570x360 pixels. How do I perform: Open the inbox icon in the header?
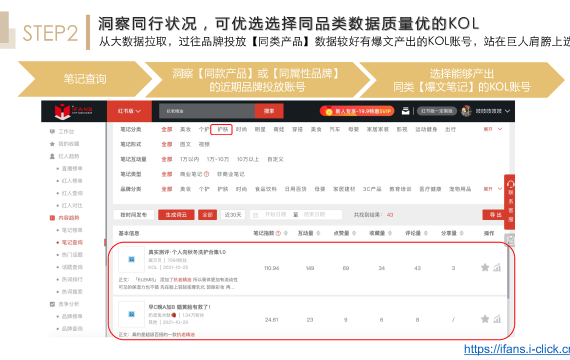(405, 111)
